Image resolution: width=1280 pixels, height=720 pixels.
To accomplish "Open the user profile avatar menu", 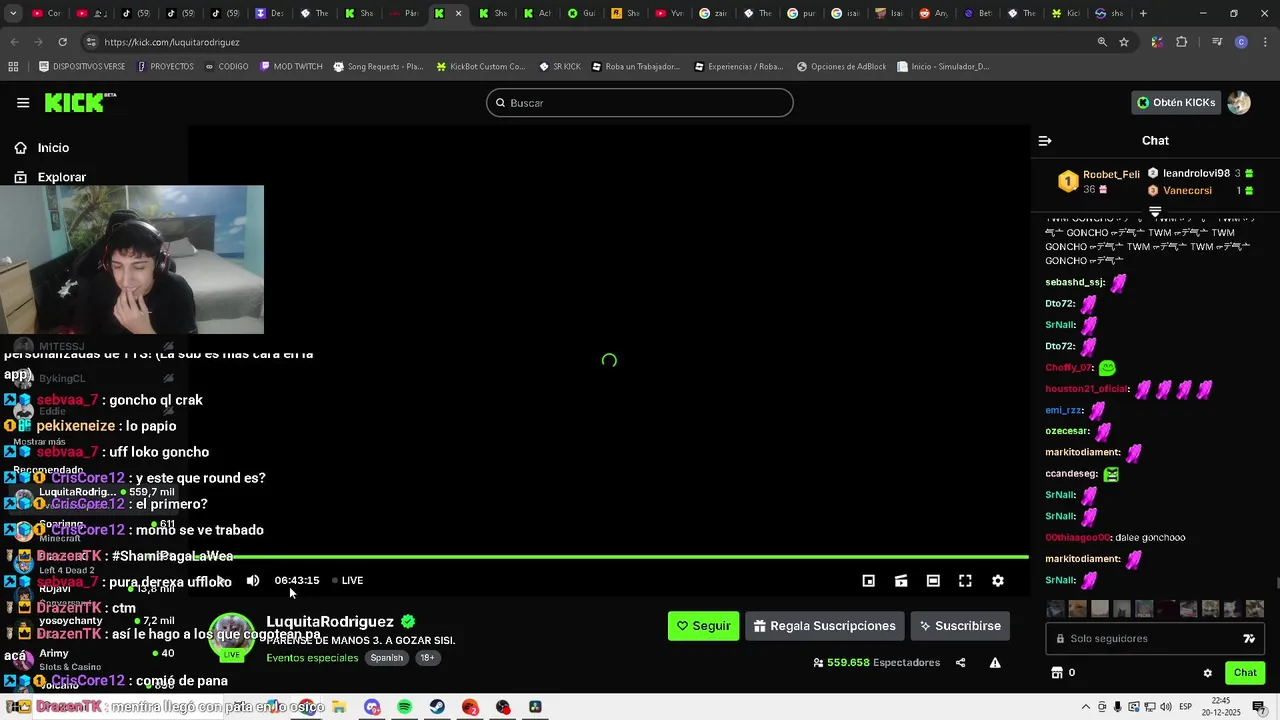I will tap(1239, 102).
